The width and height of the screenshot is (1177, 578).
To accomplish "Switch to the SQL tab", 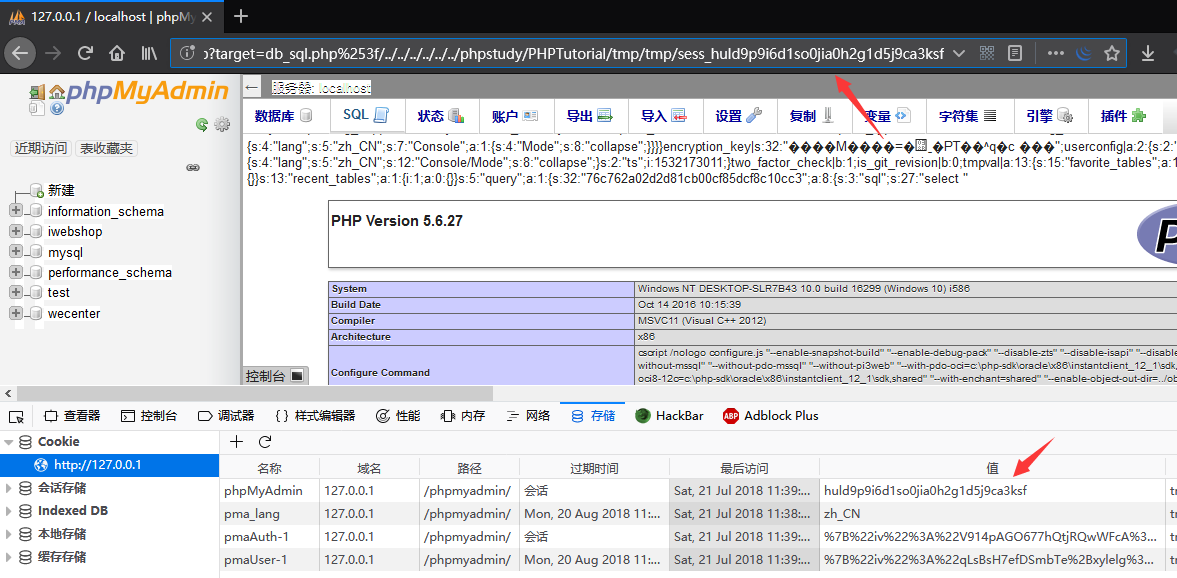I will pos(366,115).
